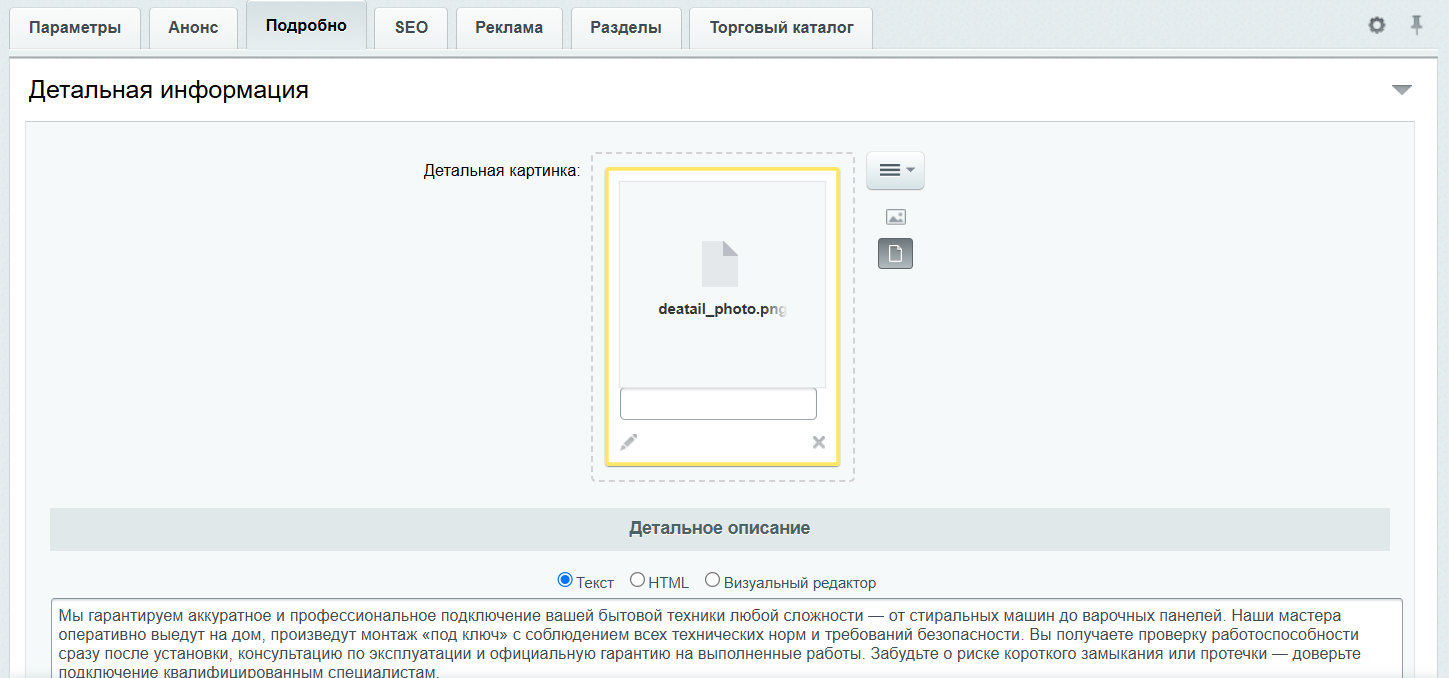Click the deatail_photo.png file thumbnail
The height and width of the screenshot is (678, 1449).
click(722, 284)
